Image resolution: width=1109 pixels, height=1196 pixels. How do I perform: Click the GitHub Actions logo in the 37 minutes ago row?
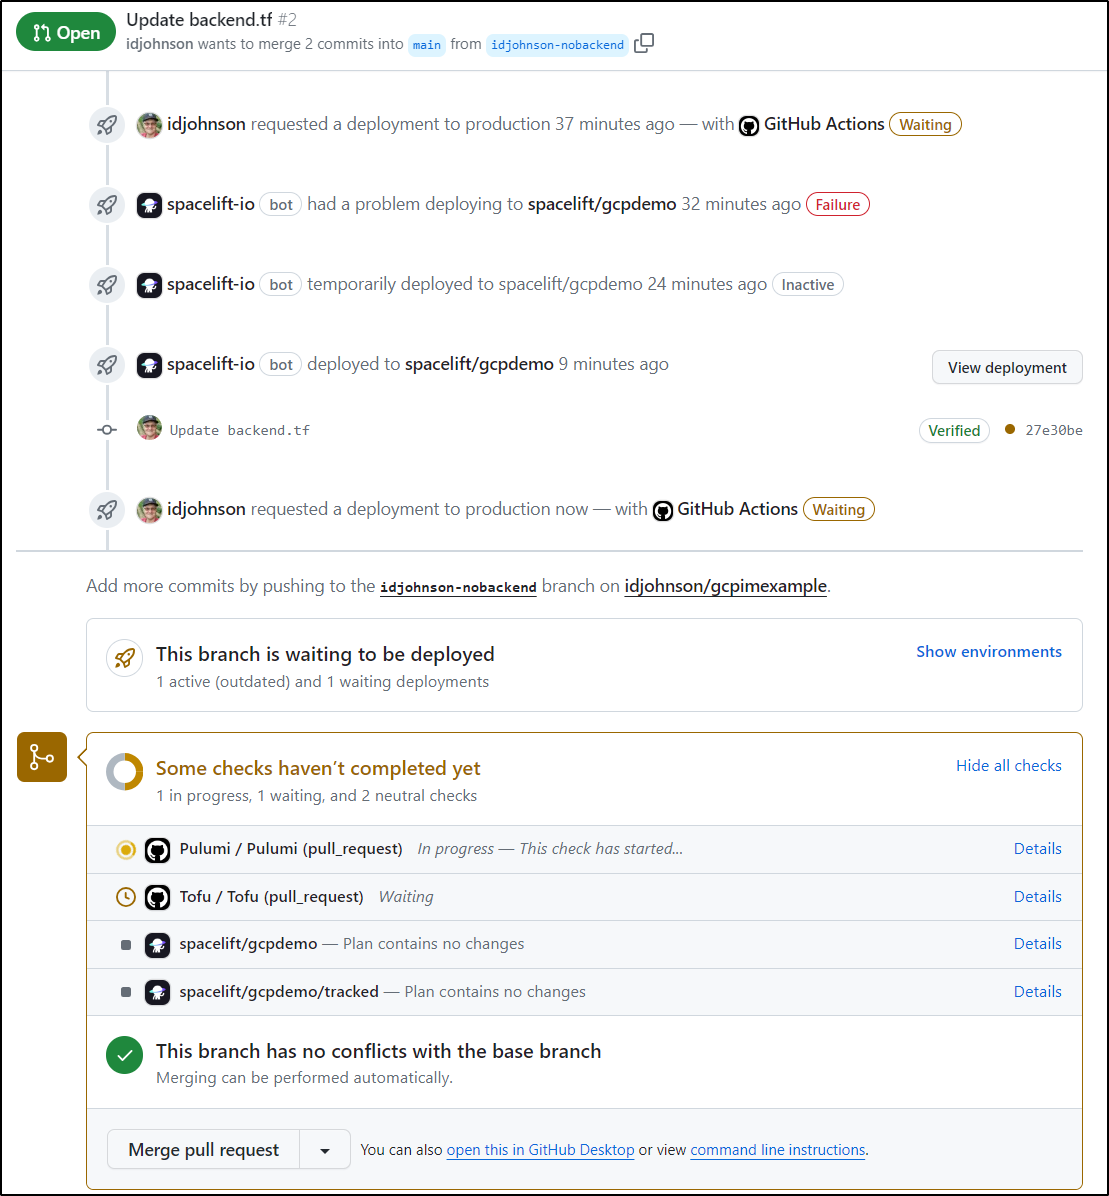(749, 126)
